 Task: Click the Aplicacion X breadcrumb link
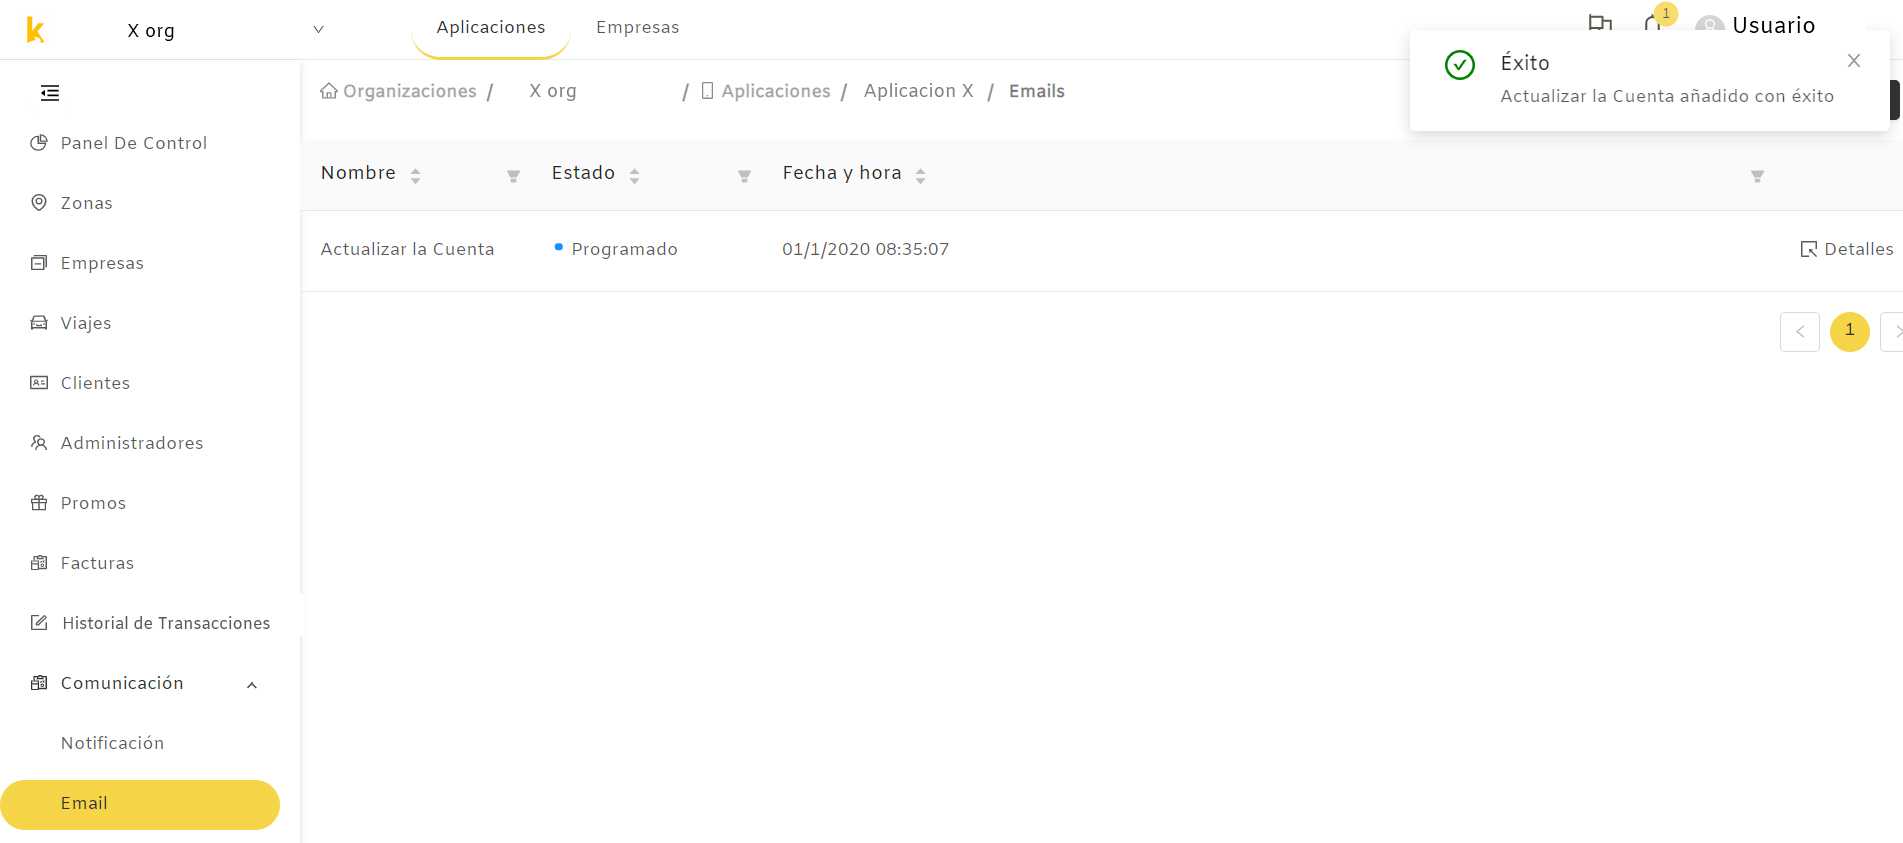[919, 91]
